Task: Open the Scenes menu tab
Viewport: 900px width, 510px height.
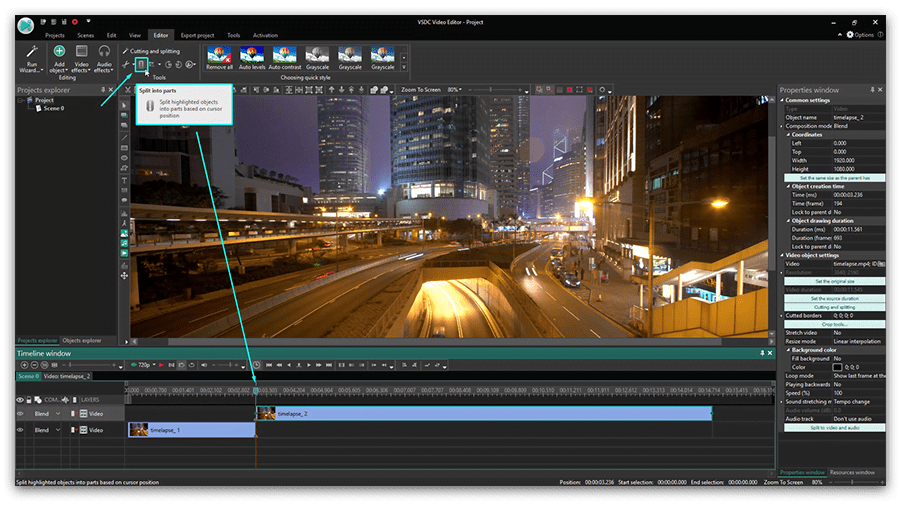Action: 86,36
